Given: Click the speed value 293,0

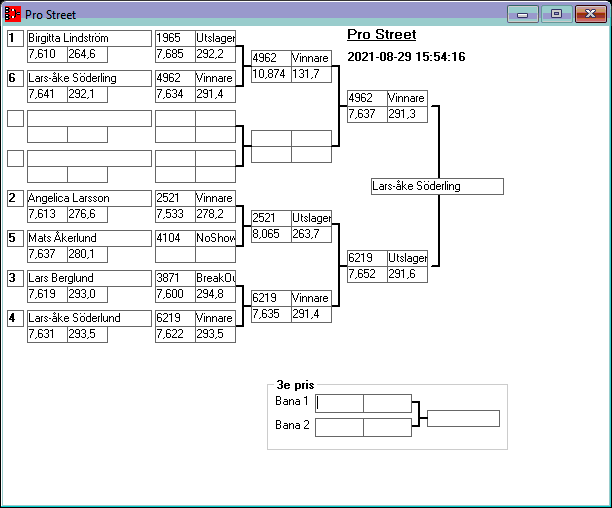Looking at the screenshot, I should click(87, 294).
